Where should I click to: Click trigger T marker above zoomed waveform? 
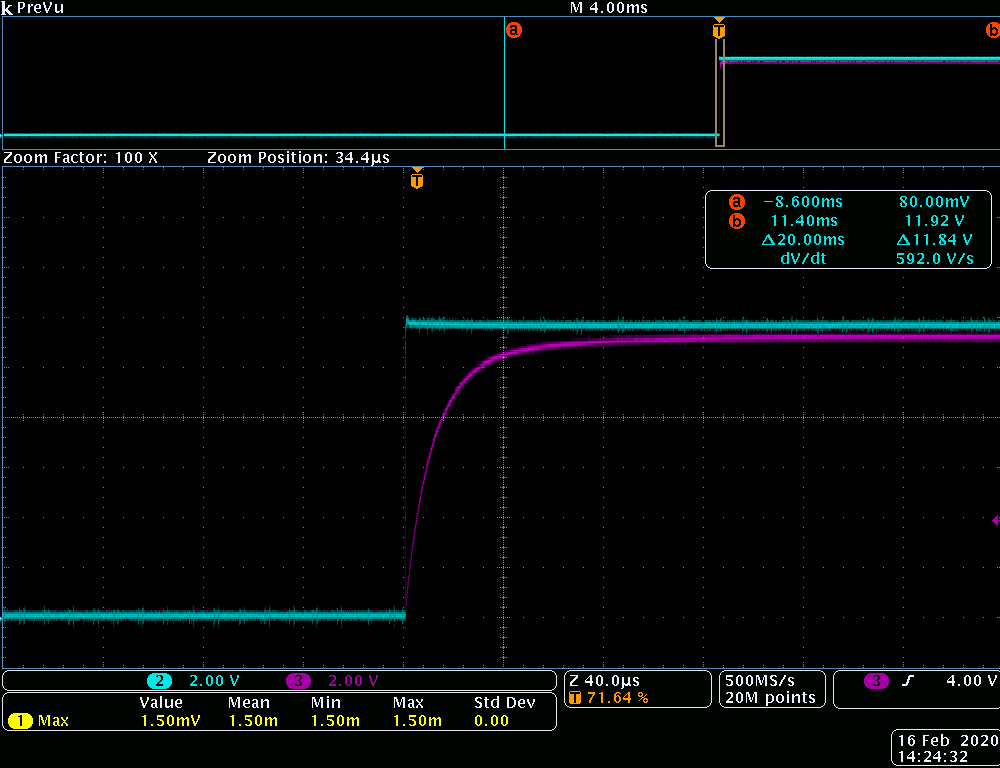(417, 180)
